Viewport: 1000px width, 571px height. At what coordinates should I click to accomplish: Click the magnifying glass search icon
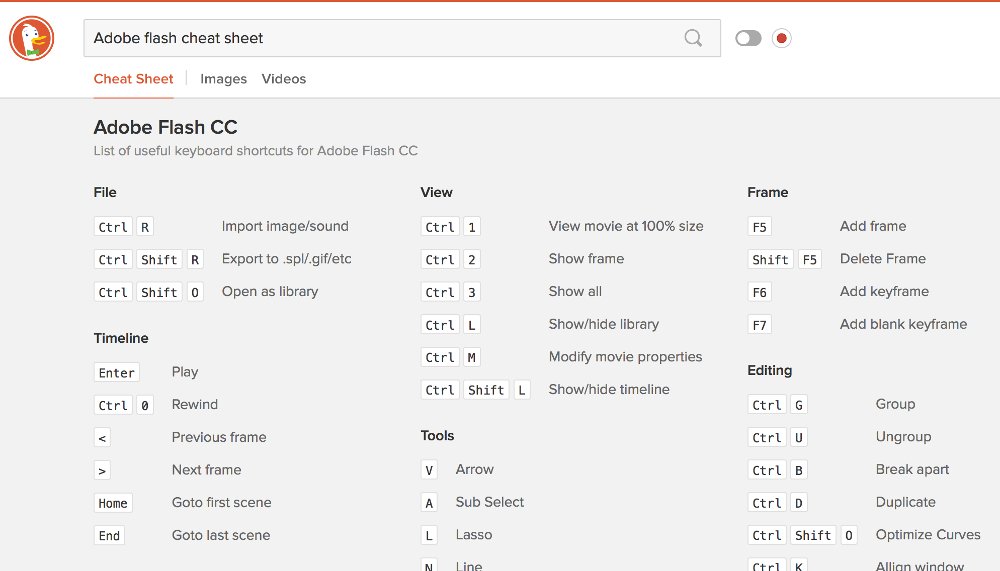tap(693, 38)
